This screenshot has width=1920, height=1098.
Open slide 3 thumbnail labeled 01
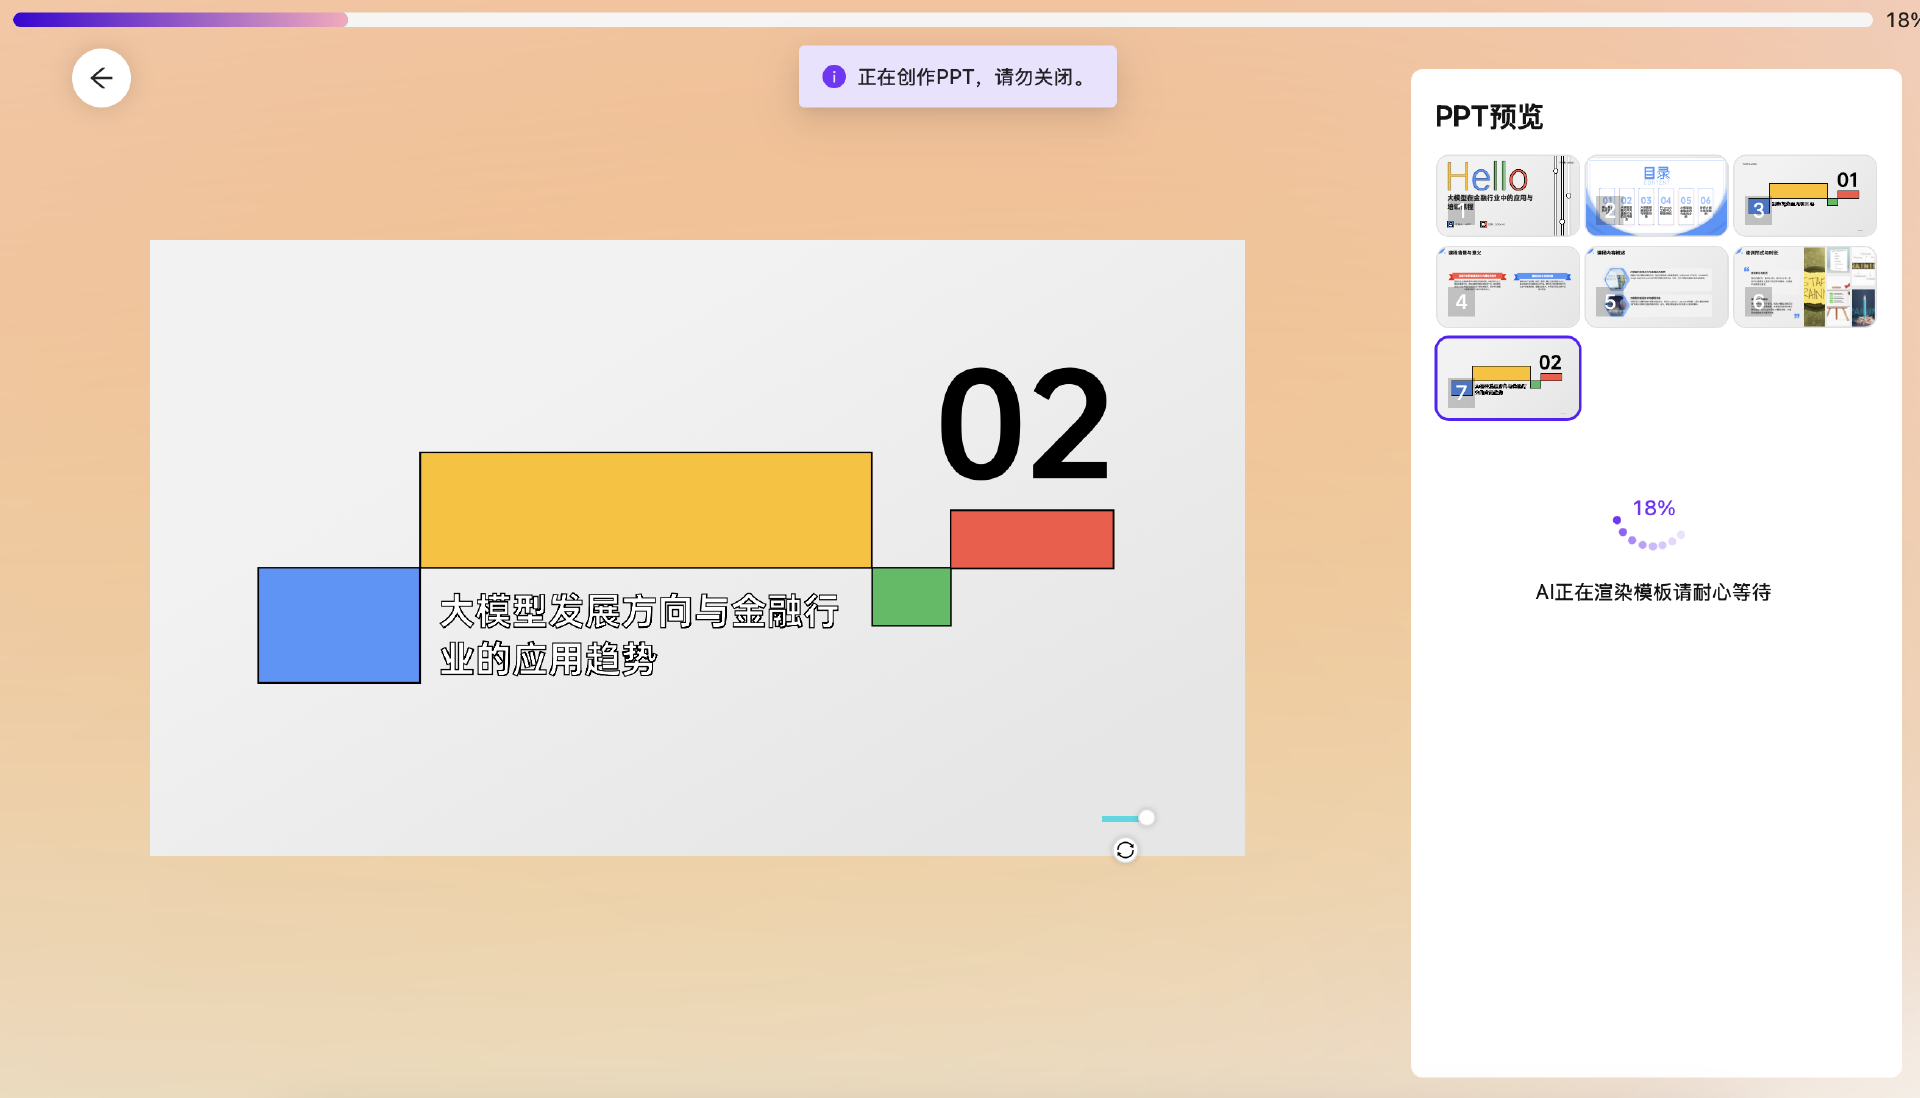coord(1804,196)
